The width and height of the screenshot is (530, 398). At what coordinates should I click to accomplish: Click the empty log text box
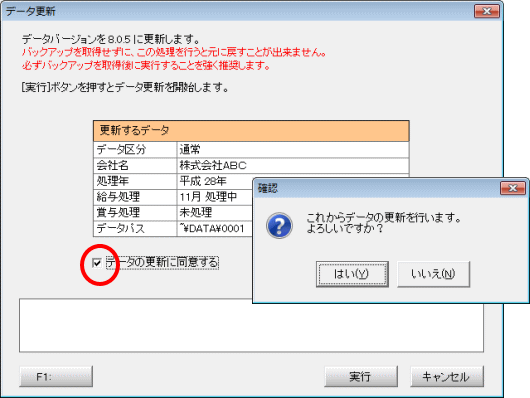pos(251,325)
